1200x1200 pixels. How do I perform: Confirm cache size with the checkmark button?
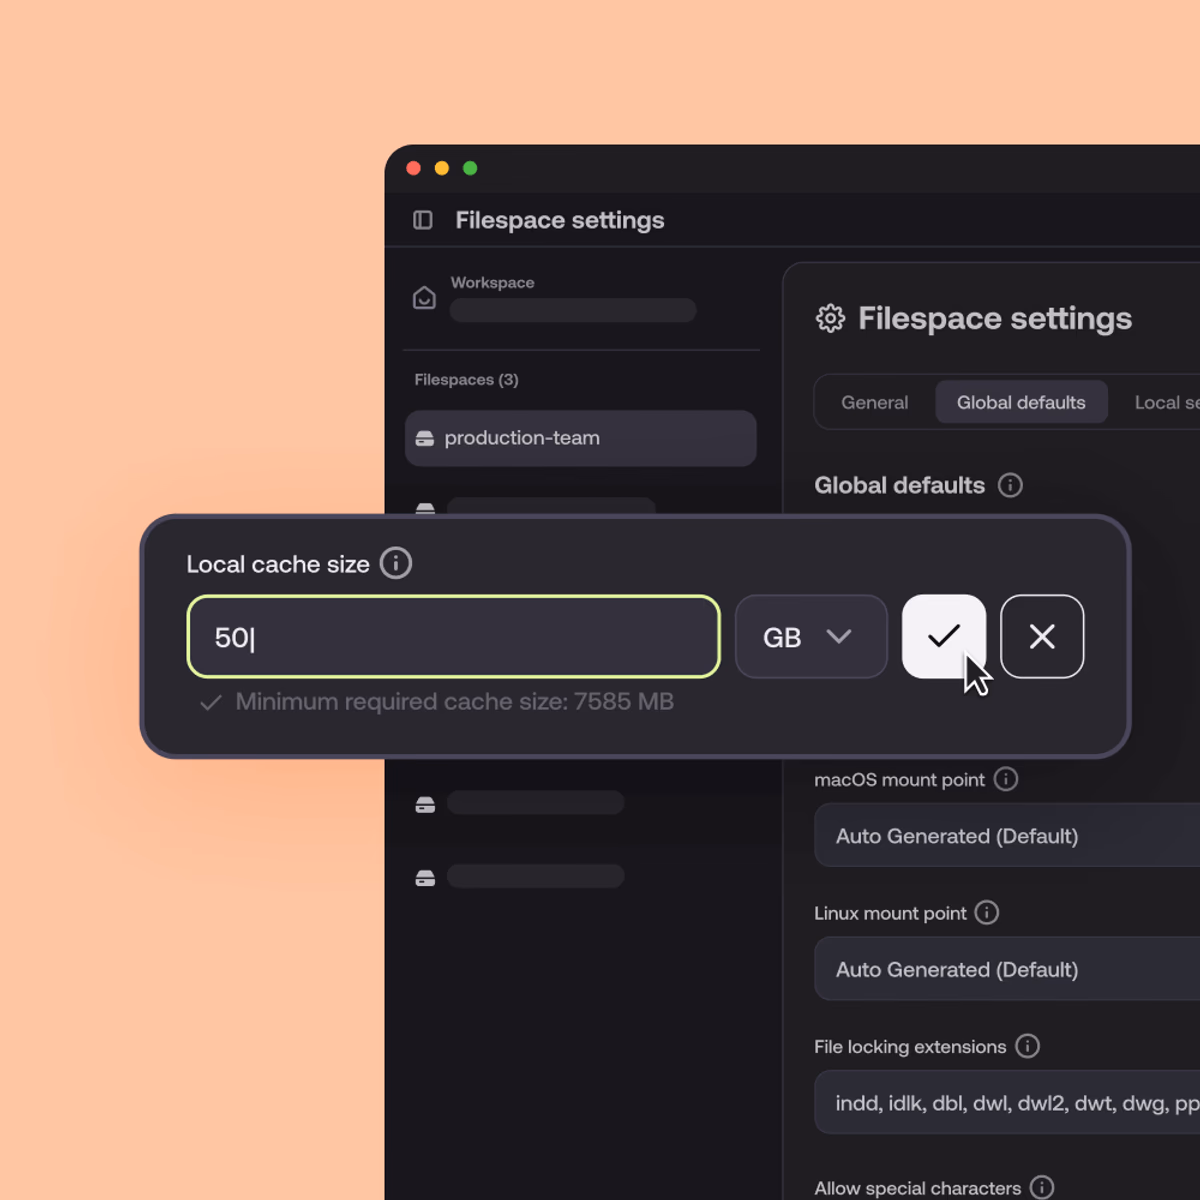click(x=943, y=637)
